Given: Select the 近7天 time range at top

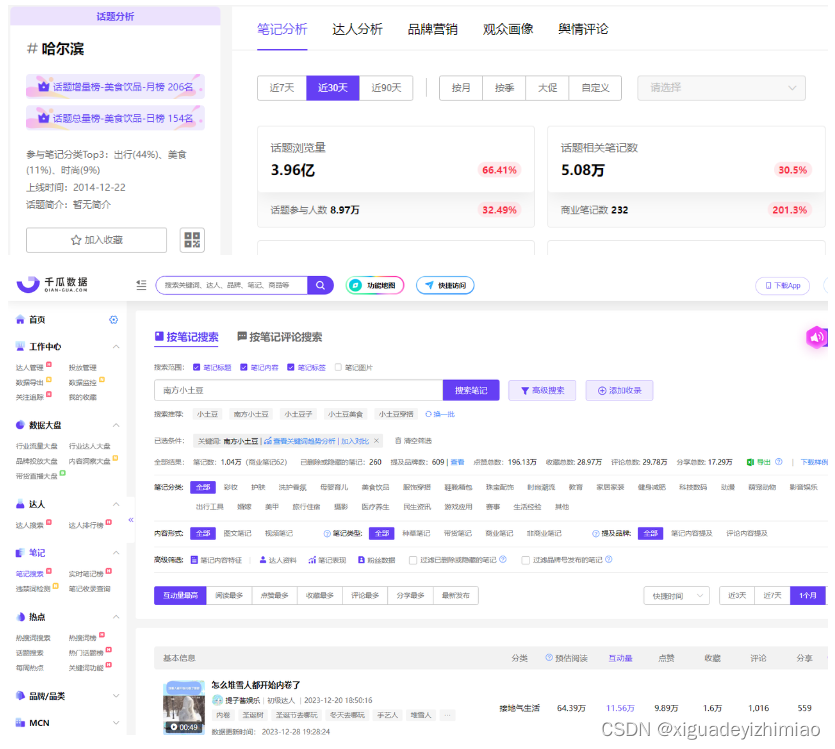Looking at the screenshot, I should tap(282, 88).
